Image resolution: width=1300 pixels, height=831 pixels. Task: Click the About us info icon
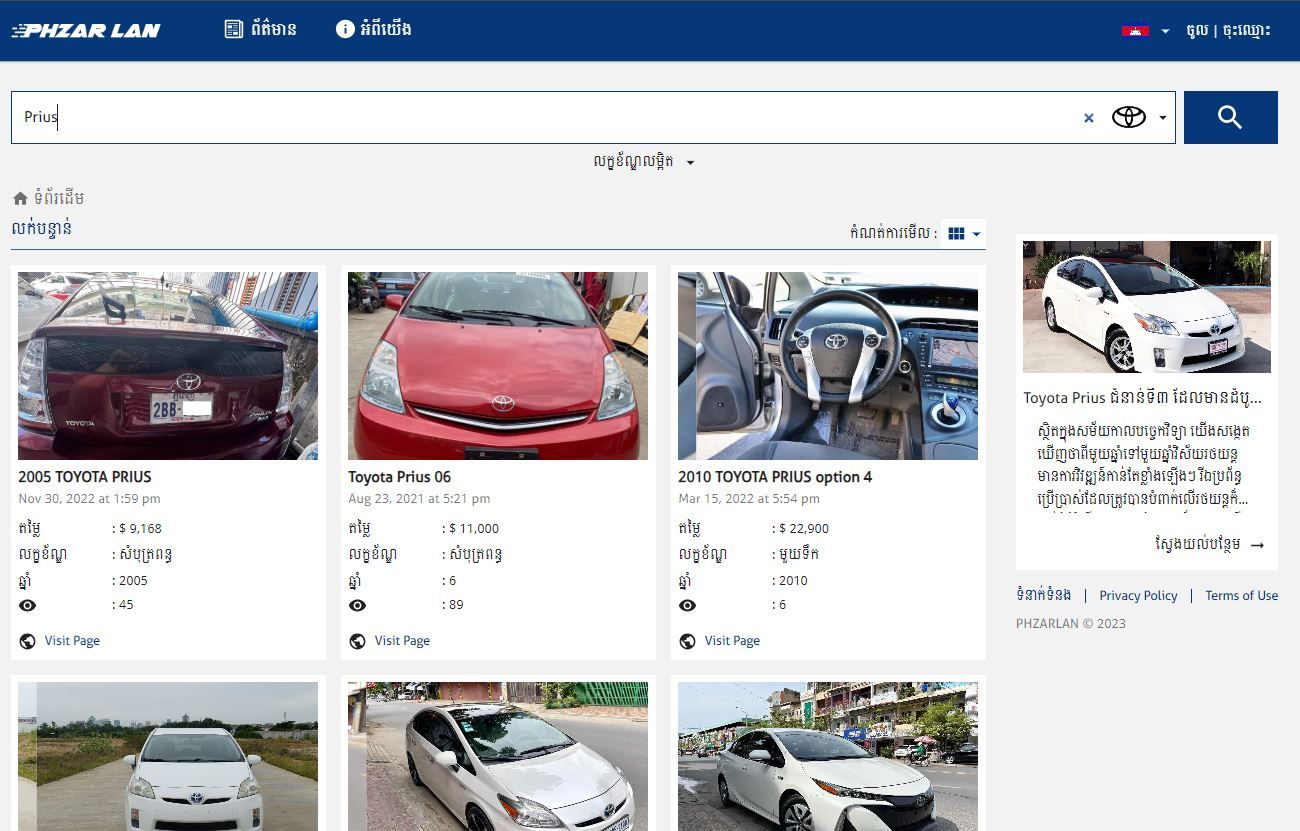point(345,29)
